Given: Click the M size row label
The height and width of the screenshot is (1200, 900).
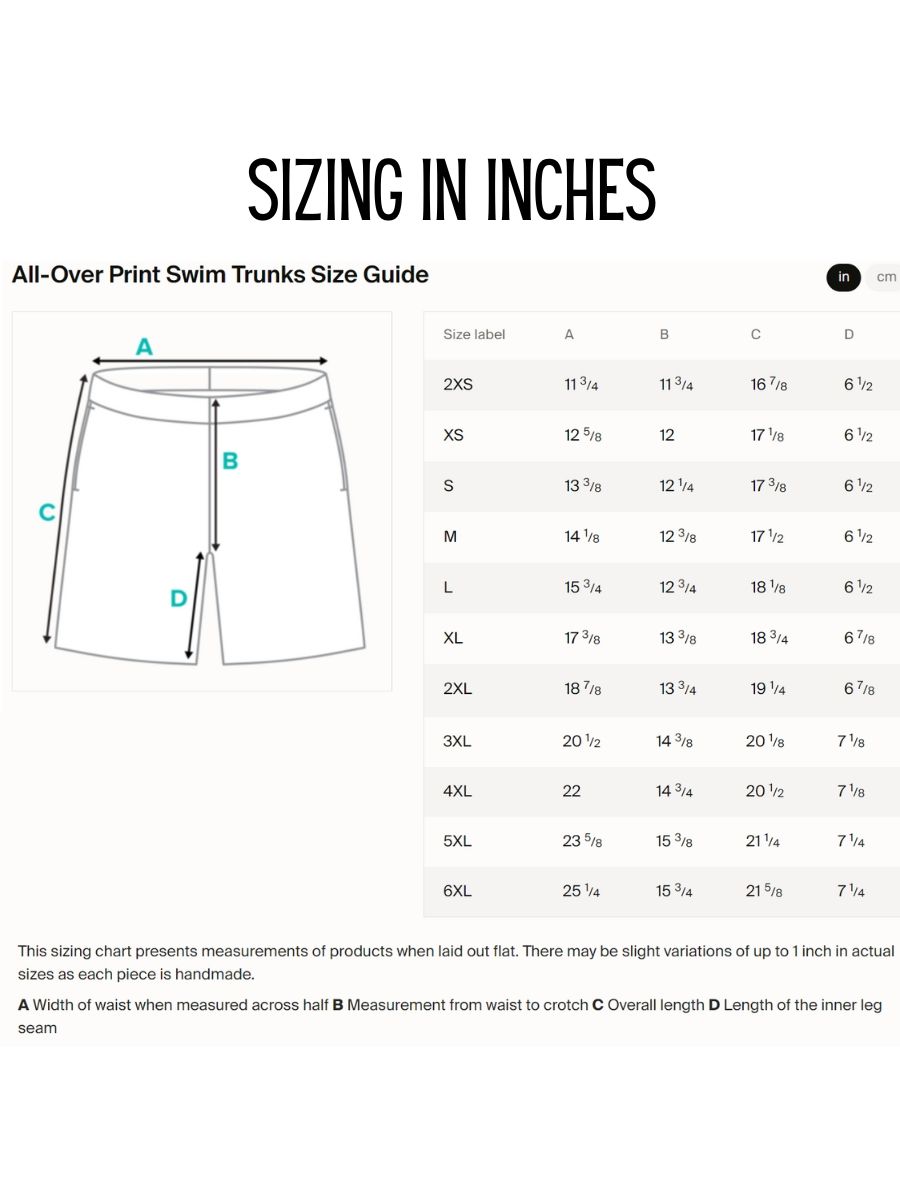Looking at the screenshot, I should pyautogui.click(x=450, y=537).
